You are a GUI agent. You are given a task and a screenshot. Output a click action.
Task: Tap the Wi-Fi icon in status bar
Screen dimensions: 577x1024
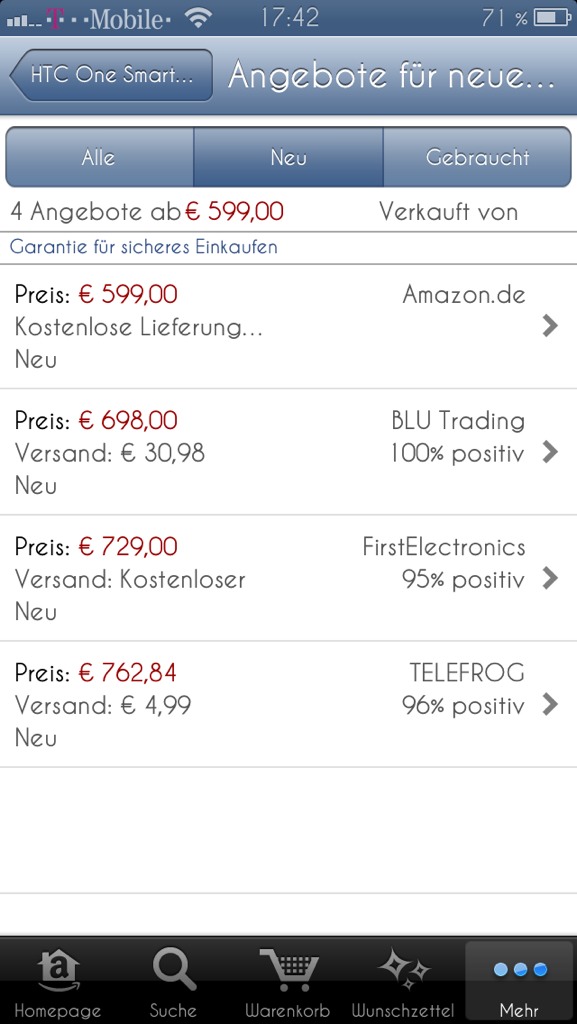click(x=196, y=18)
